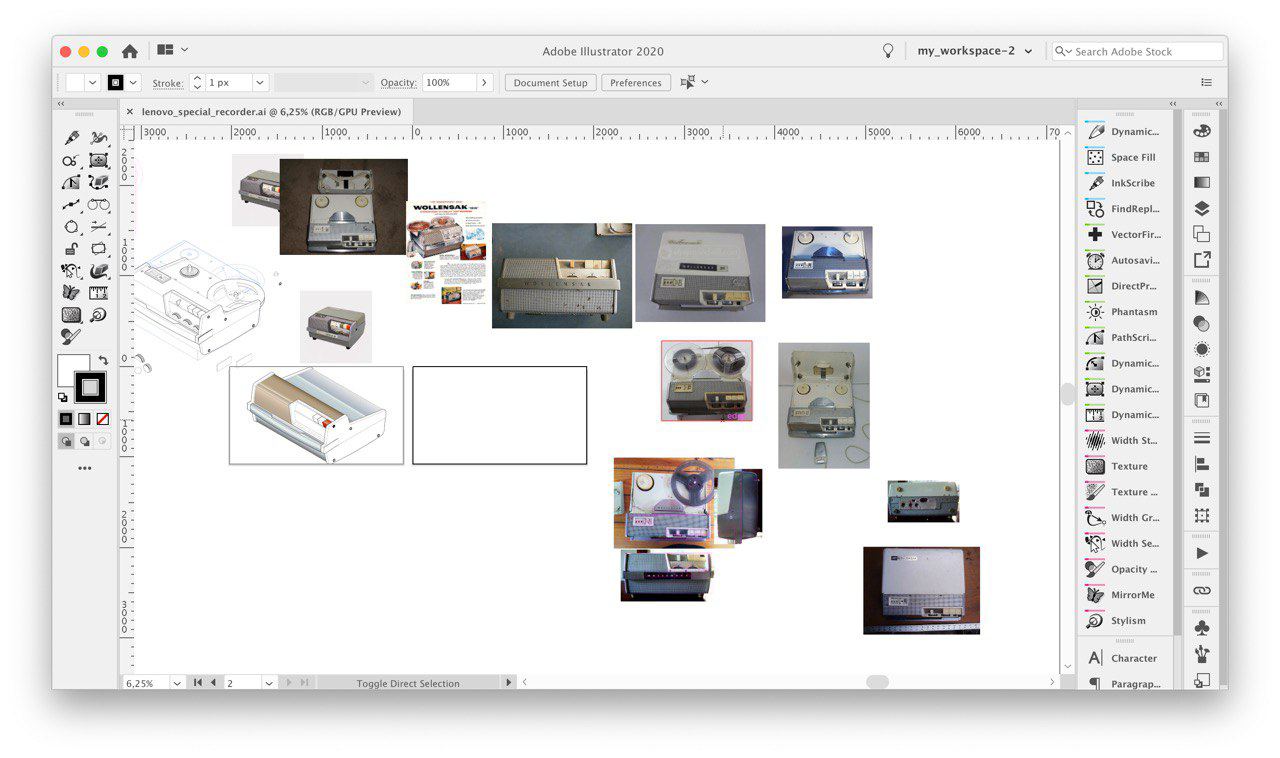
Task: Open the Links chain panel icon
Action: point(1202,591)
